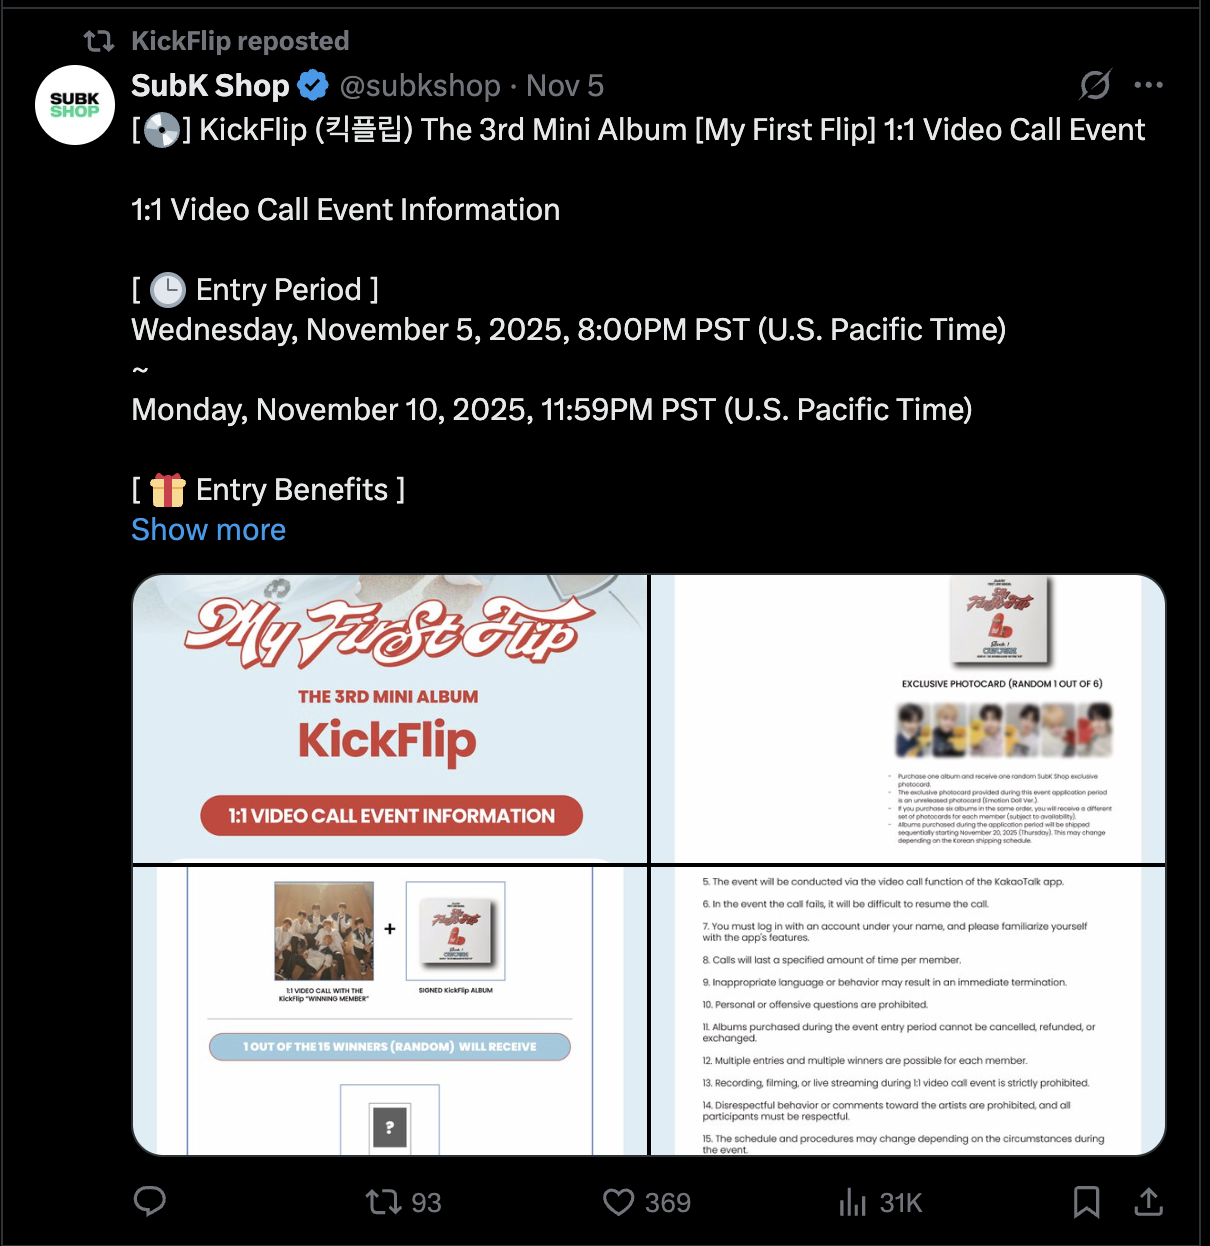Expand post text with Show more
The height and width of the screenshot is (1246, 1210).
[209, 529]
